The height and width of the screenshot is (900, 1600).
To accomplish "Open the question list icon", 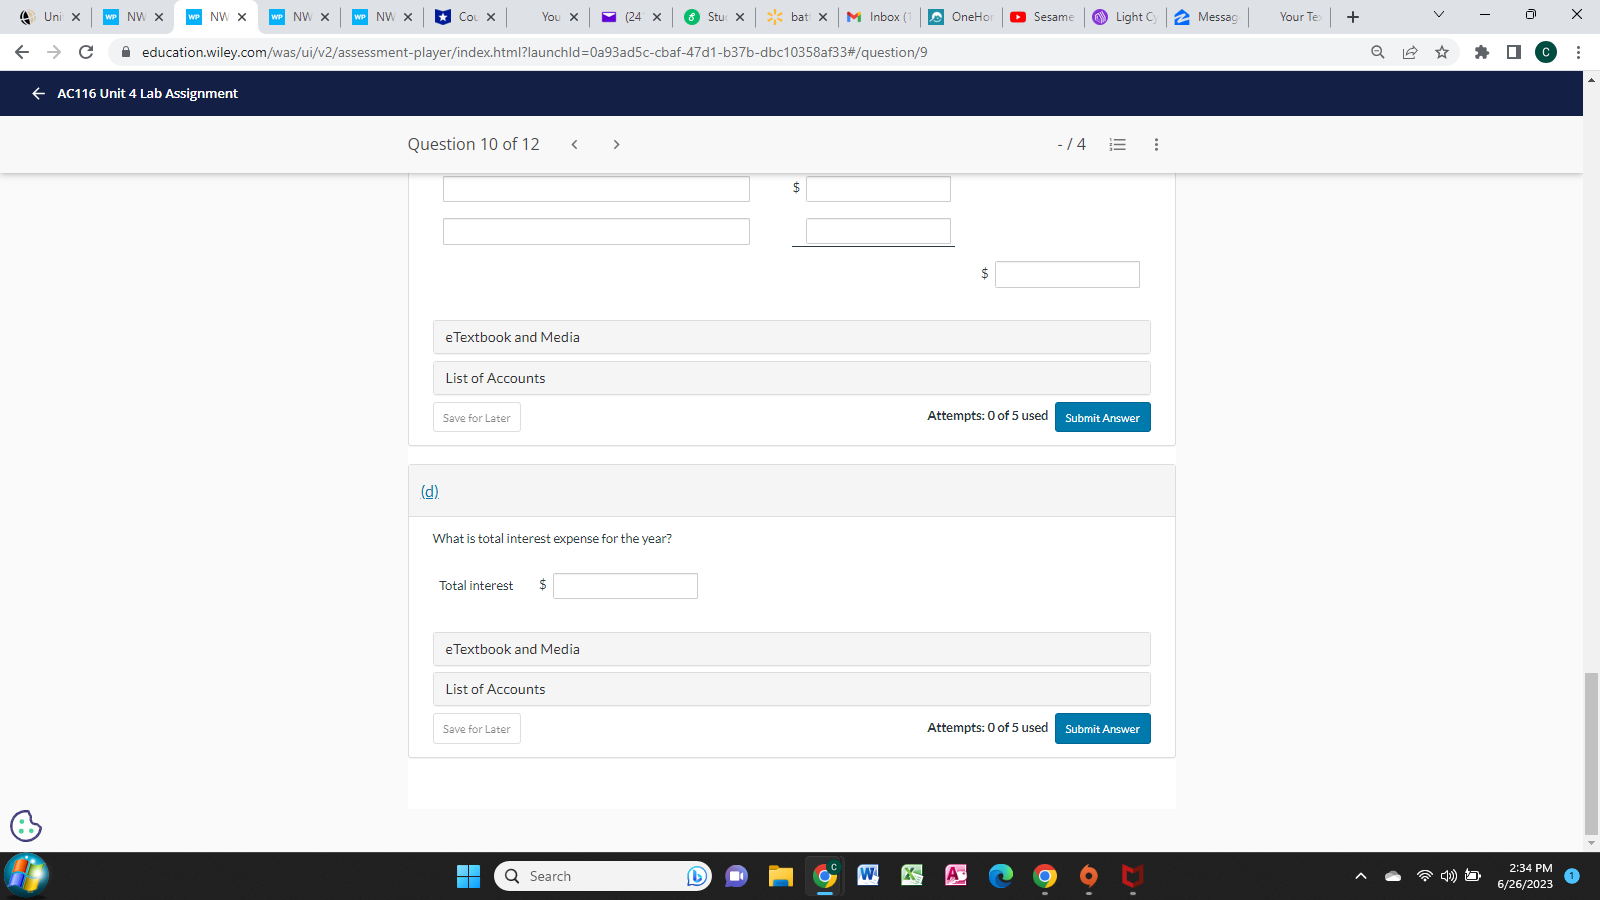I will [1118, 144].
